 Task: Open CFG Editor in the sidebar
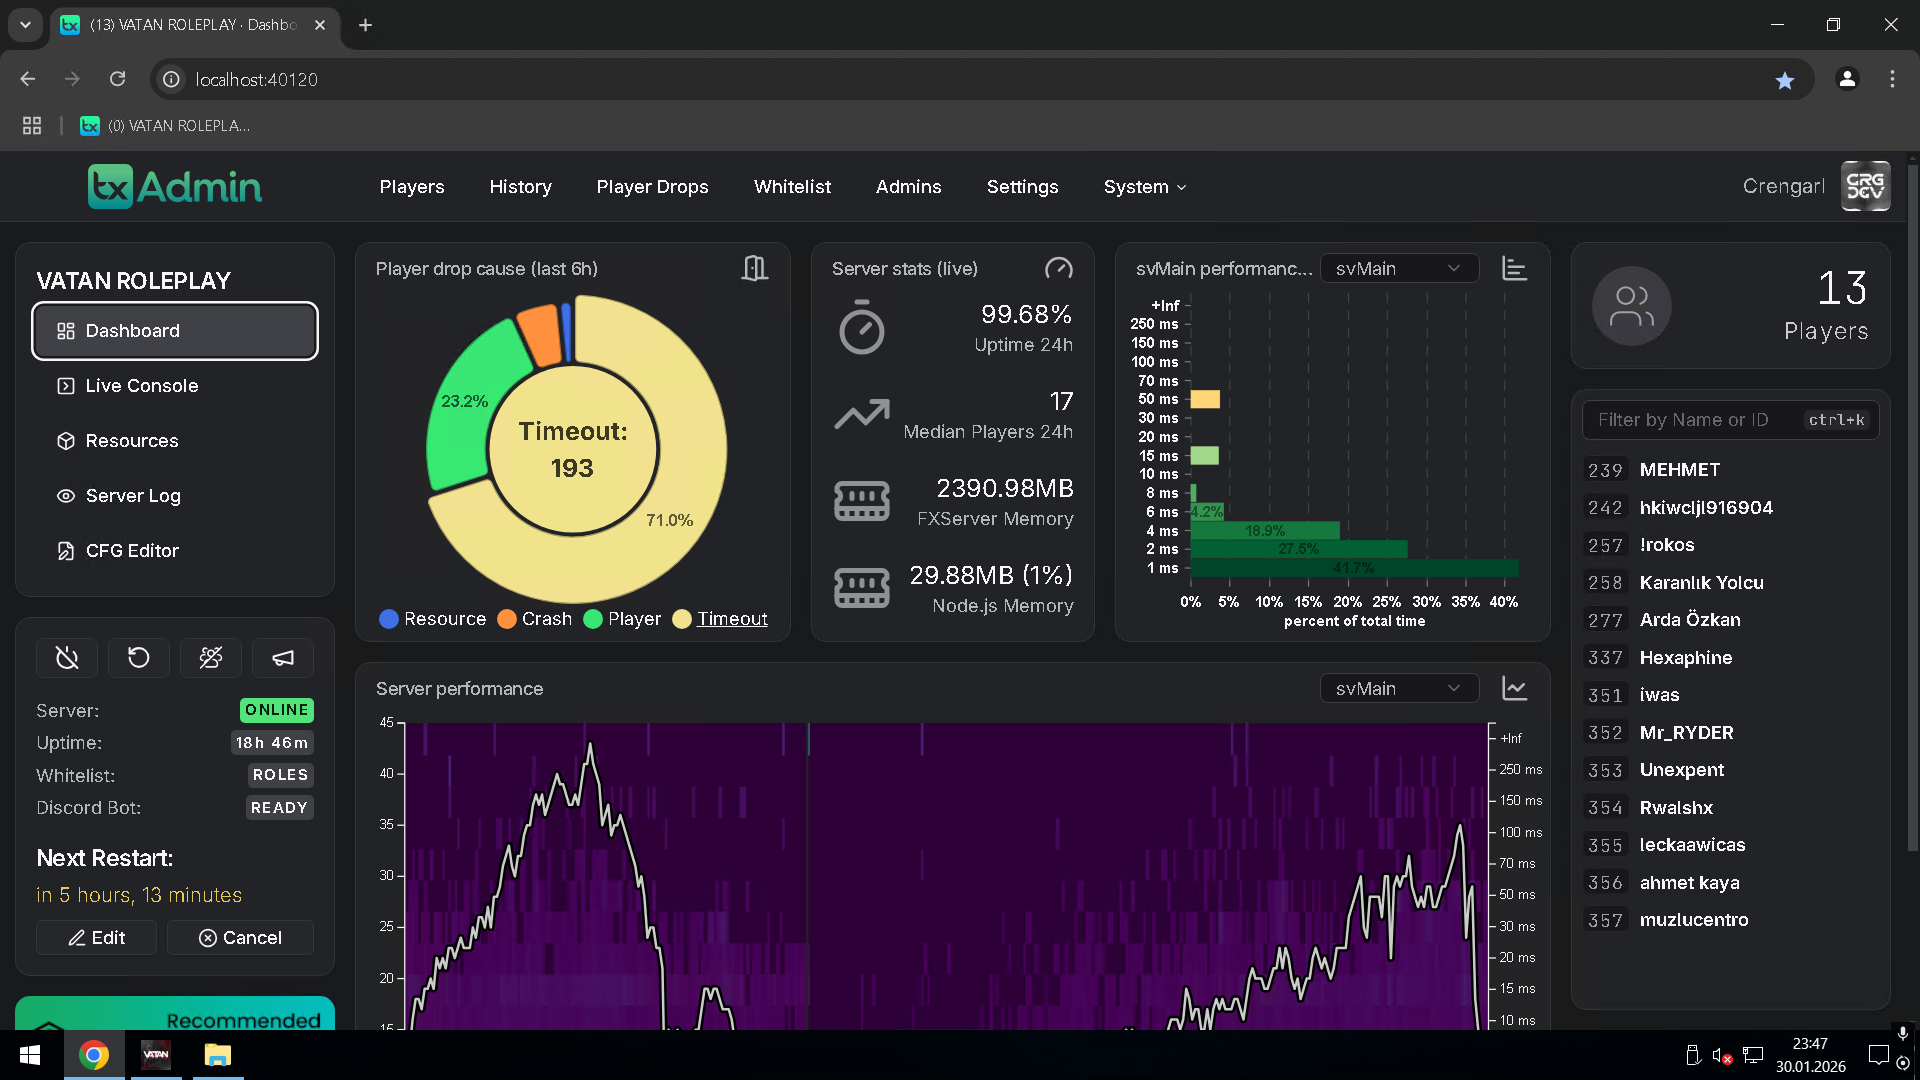pos(175,551)
